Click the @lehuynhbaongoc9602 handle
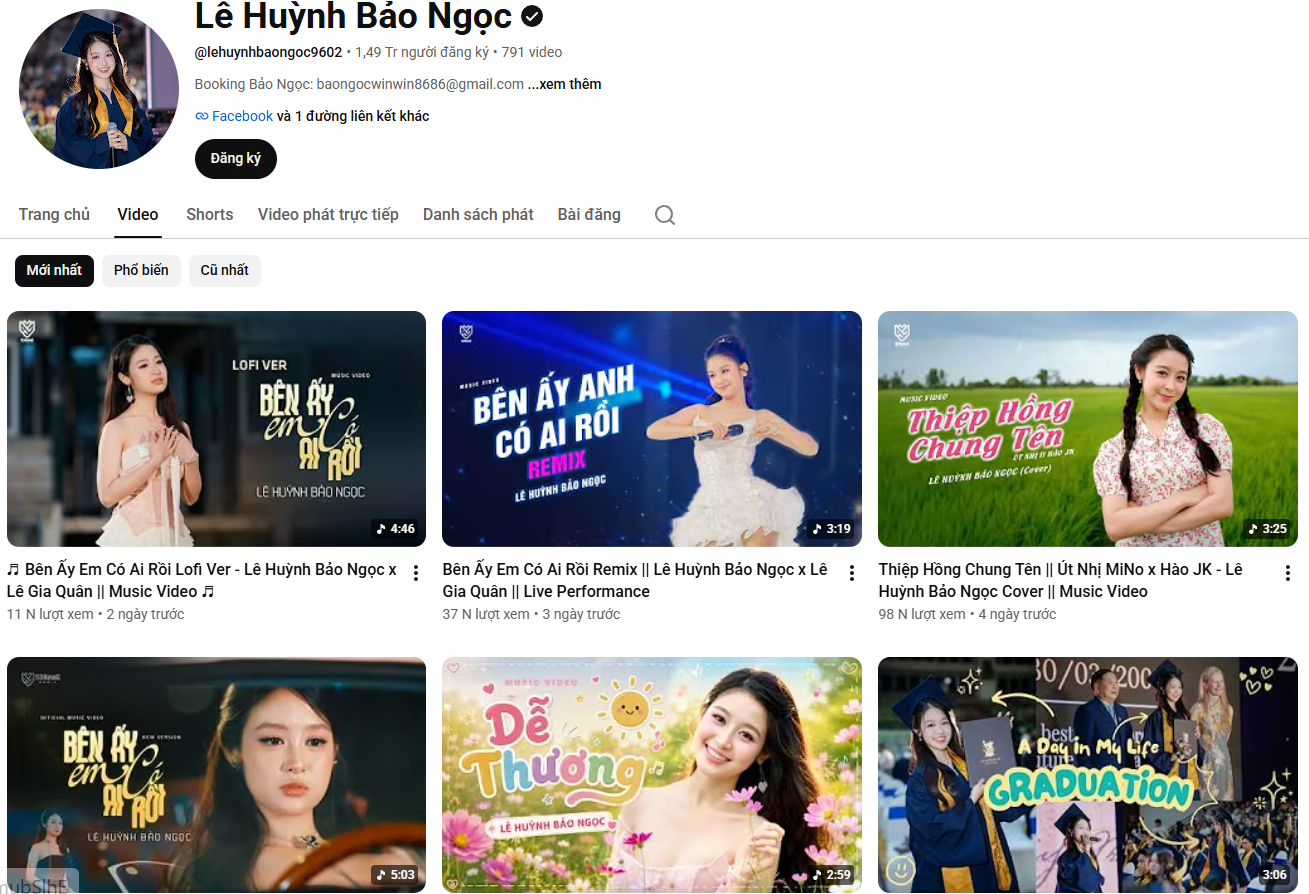Screen dimensions: 1309x894 pyautogui.click(x=268, y=52)
